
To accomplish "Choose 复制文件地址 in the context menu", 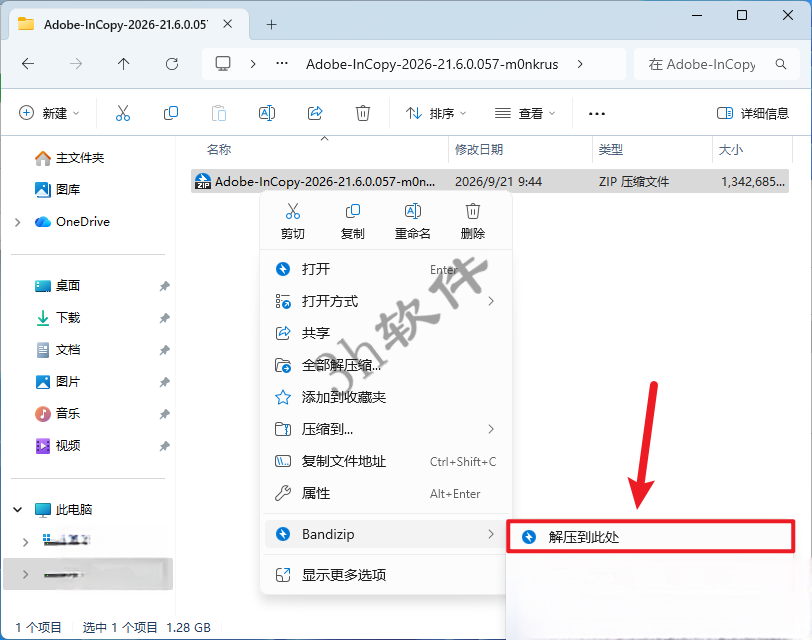I will (386, 461).
